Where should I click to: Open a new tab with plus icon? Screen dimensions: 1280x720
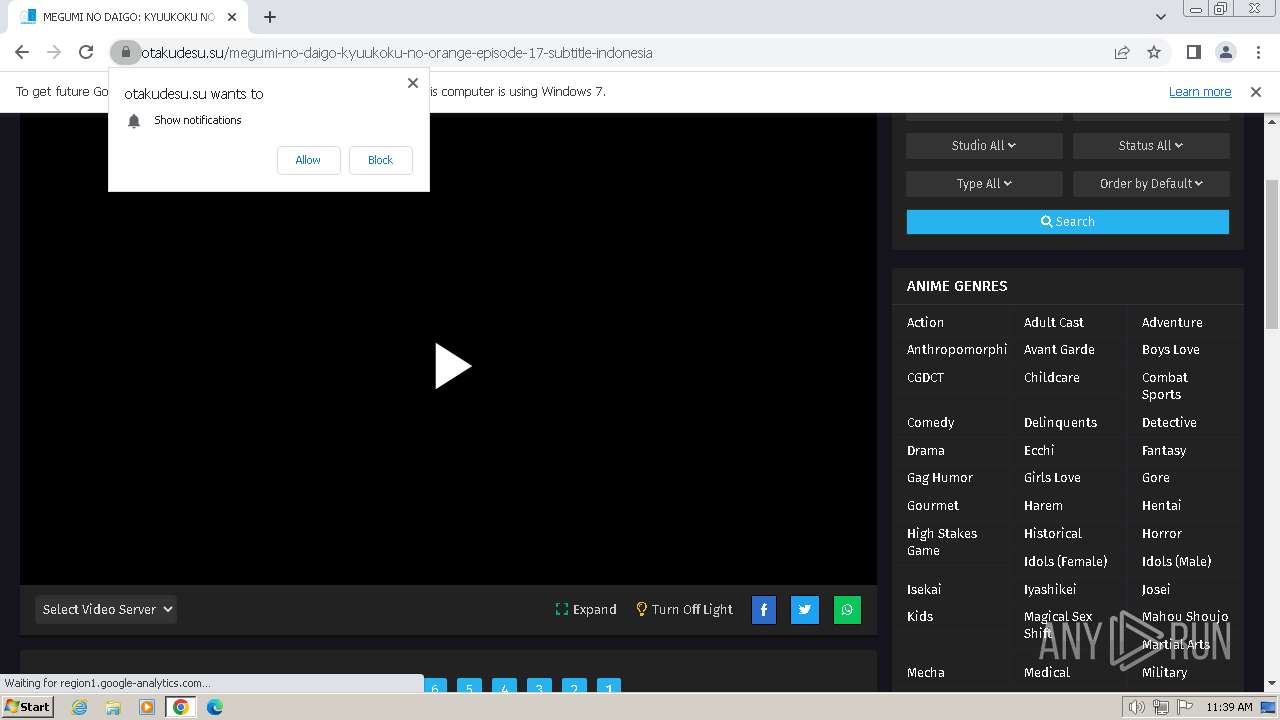coord(270,16)
